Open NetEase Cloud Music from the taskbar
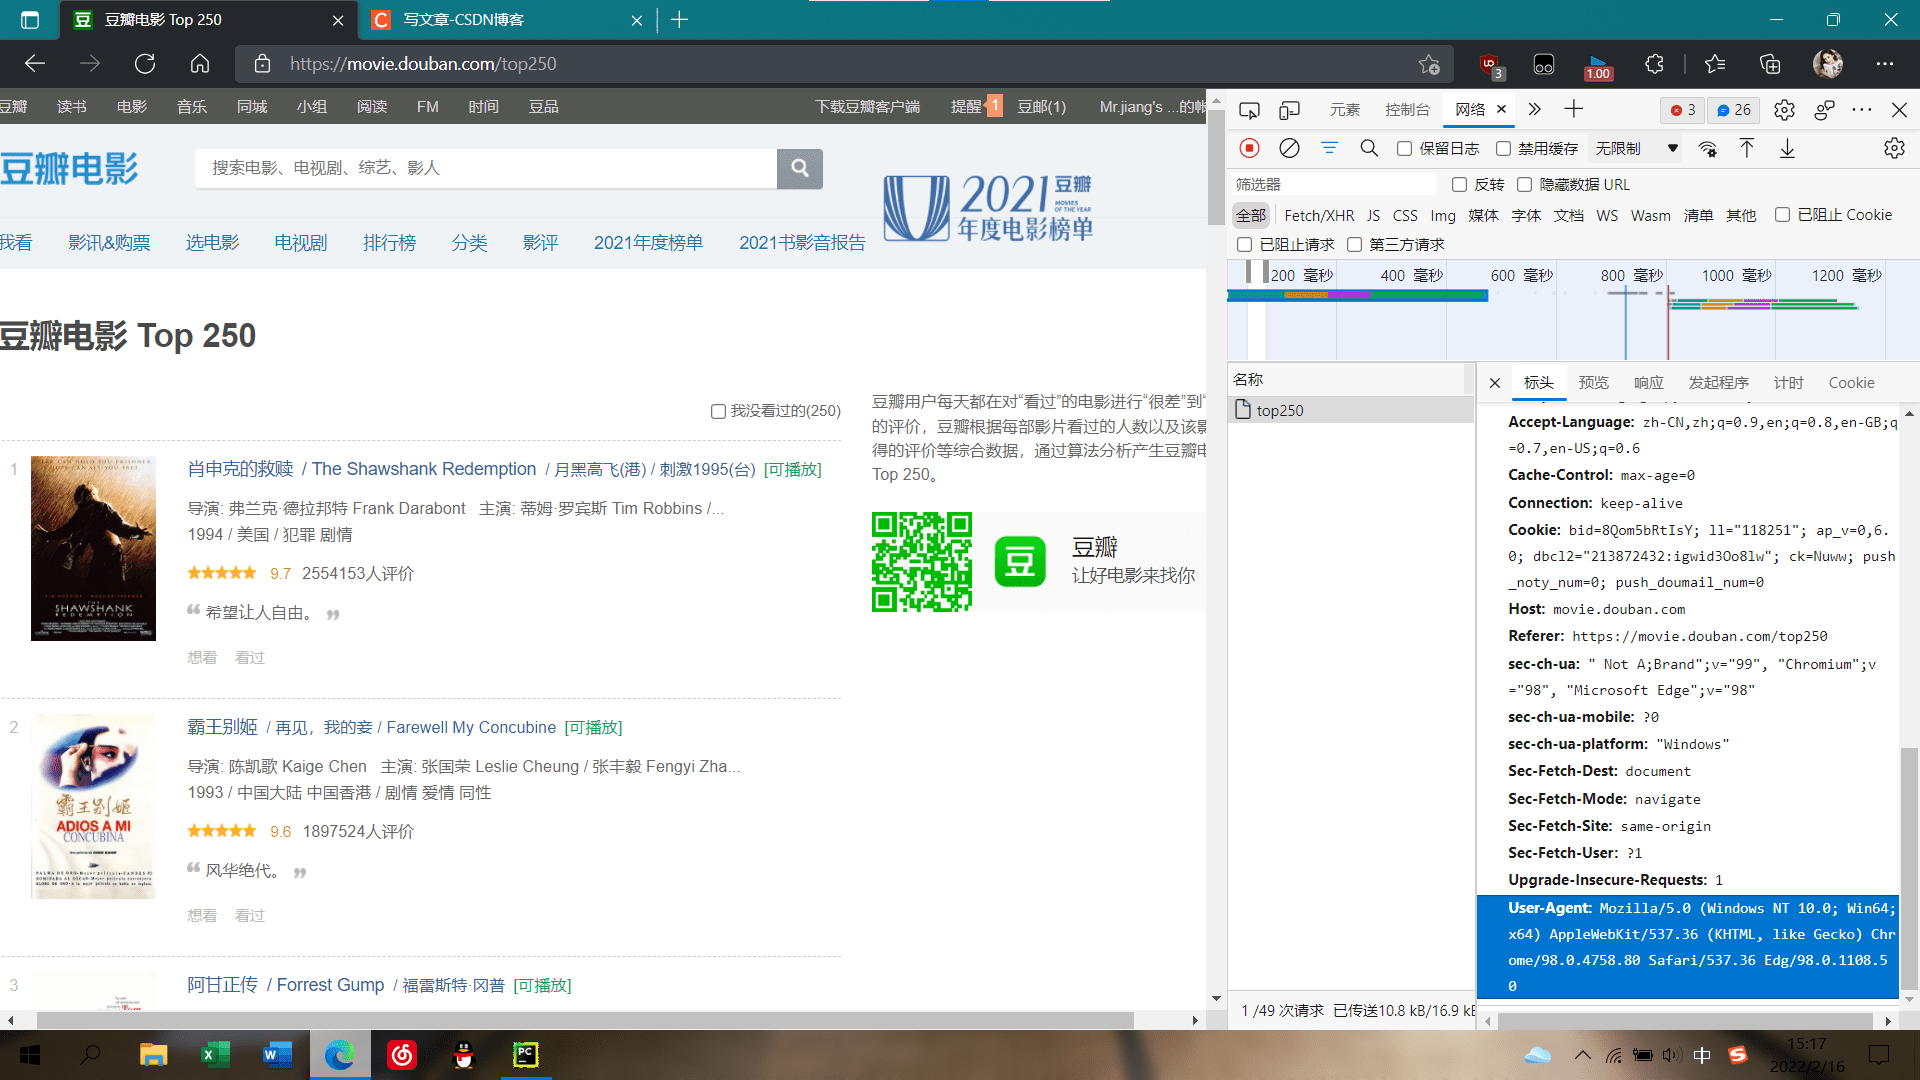This screenshot has width=1920, height=1080. pos(402,1054)
